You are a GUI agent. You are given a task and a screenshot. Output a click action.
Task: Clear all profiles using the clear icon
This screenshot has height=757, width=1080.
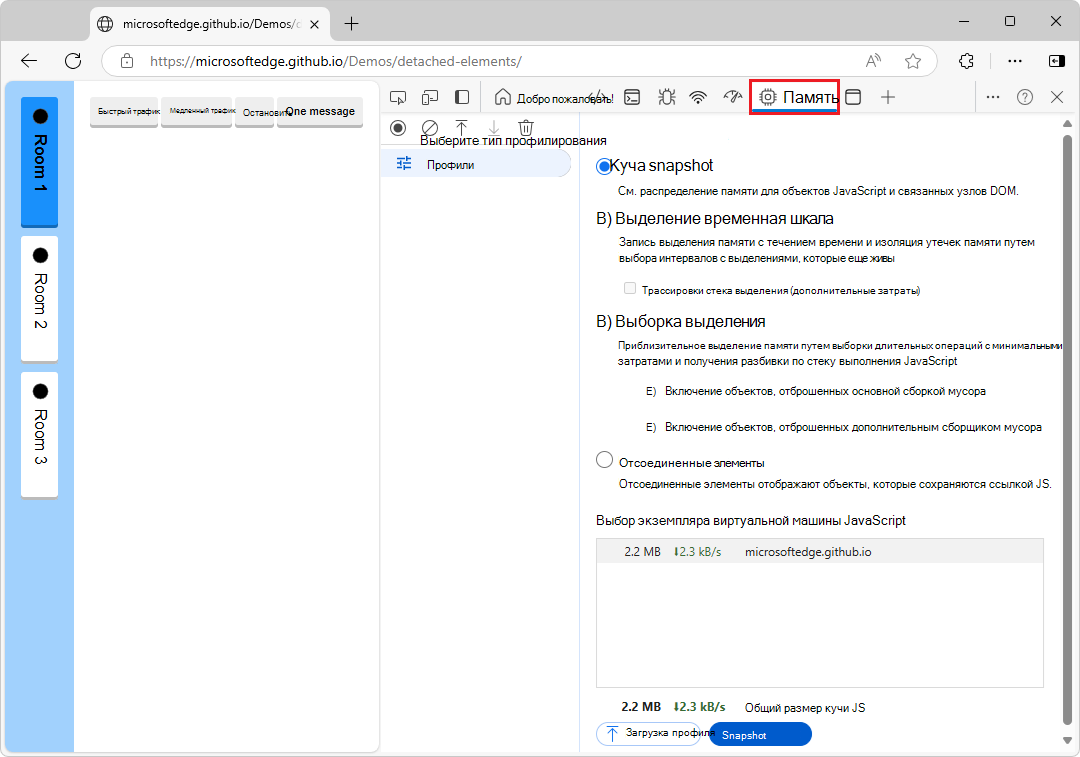pyautogui.click(x=430, y=128)
